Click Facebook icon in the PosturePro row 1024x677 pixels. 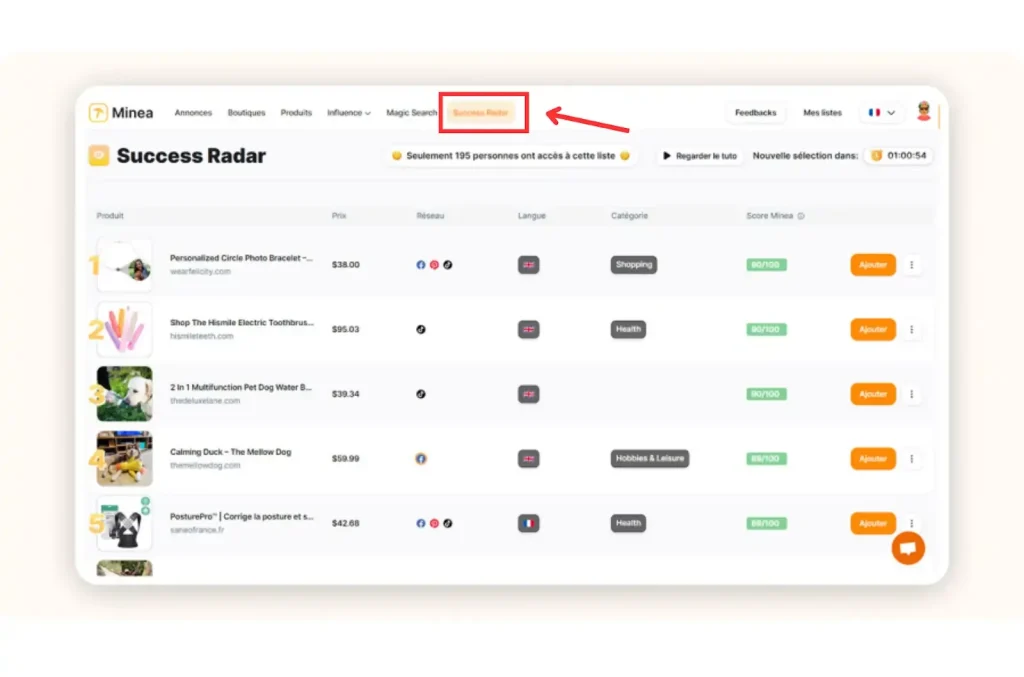tap(421, 523)
